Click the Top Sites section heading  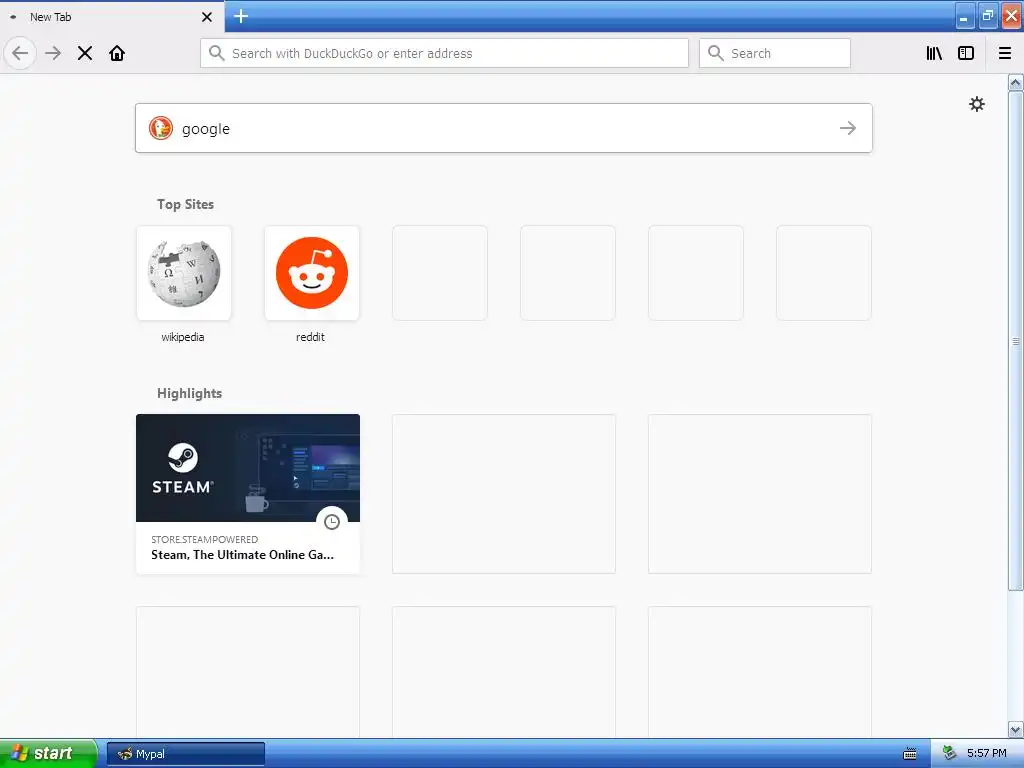185,204
